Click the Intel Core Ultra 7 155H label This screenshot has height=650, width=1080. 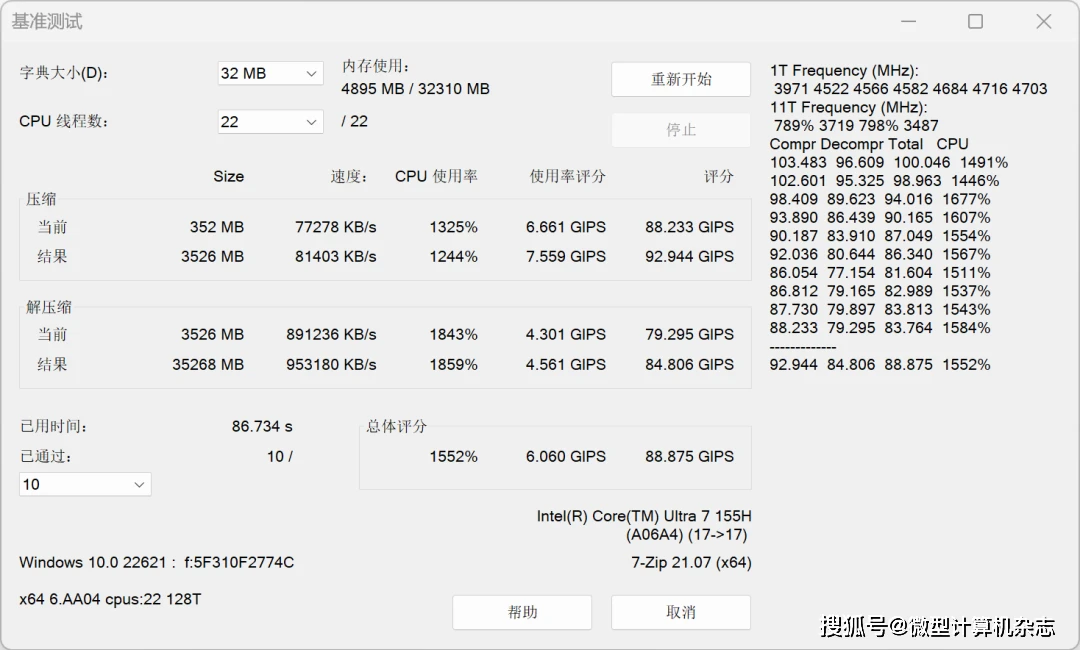pos(643,516)
